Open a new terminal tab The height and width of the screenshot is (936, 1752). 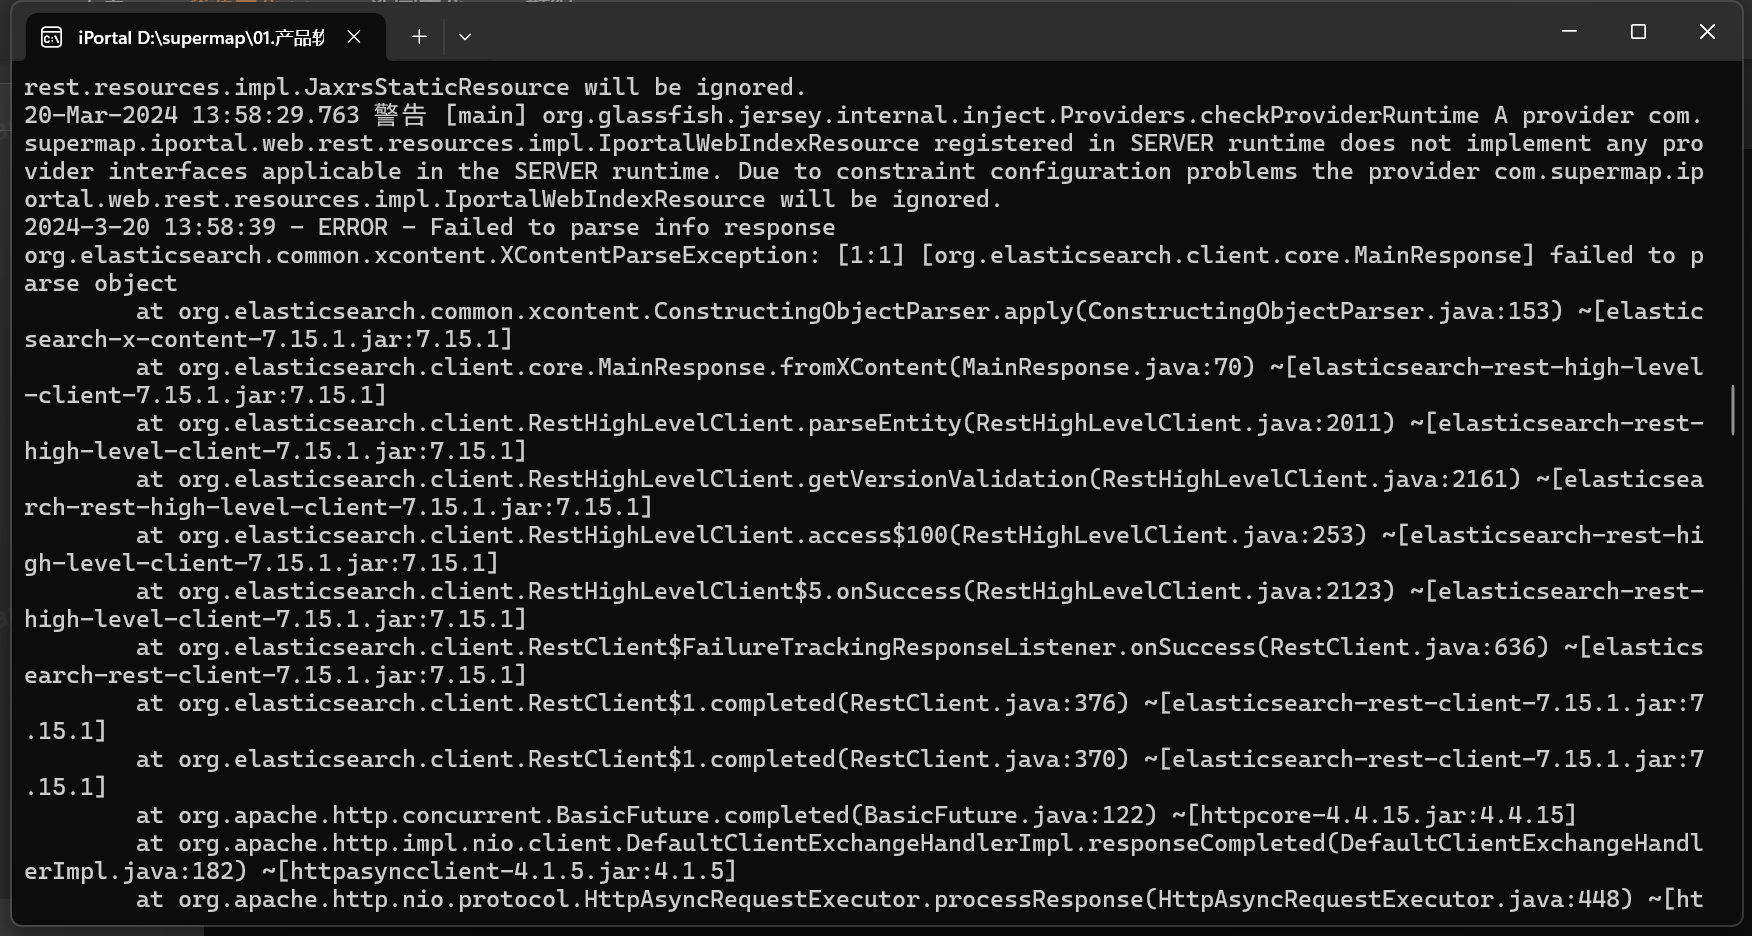(x=419, y=37)
